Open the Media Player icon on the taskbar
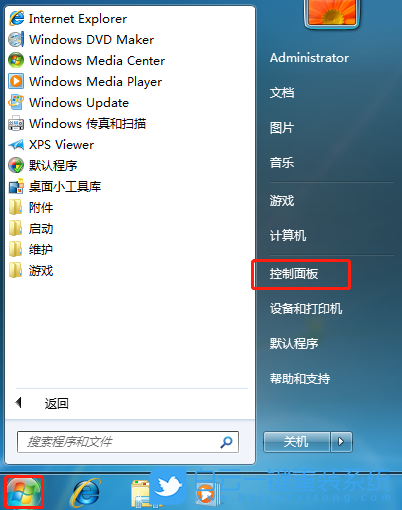 (x=207, y=493)
